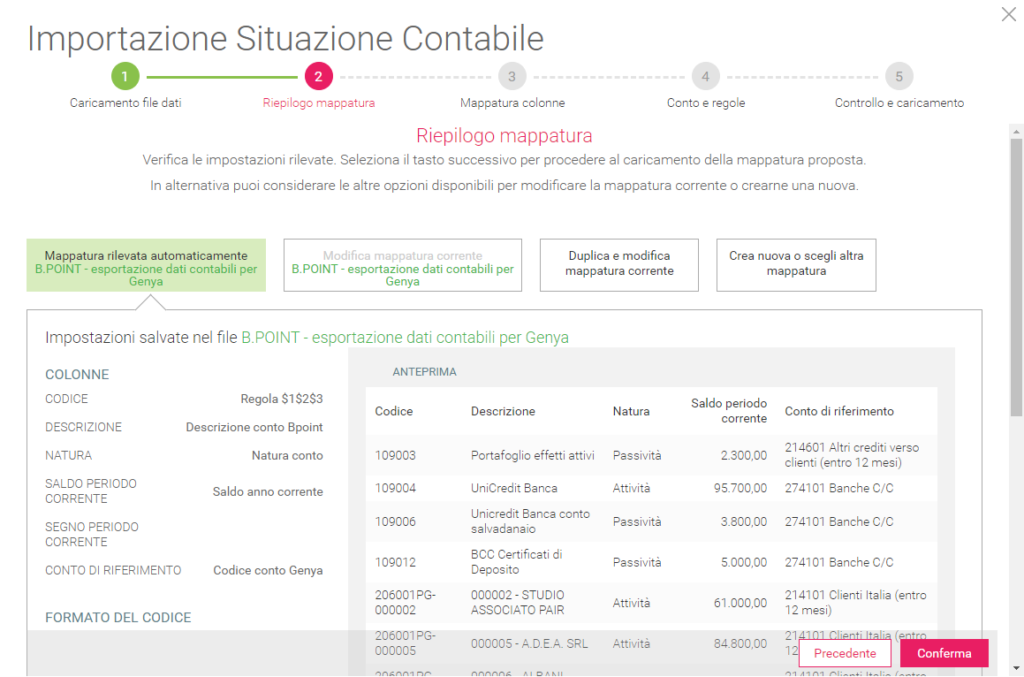Click the FORMATO DEL CODICE section heading
Image resolution: width=1024 pixels, height=677 pixels.
click(118, 618)
